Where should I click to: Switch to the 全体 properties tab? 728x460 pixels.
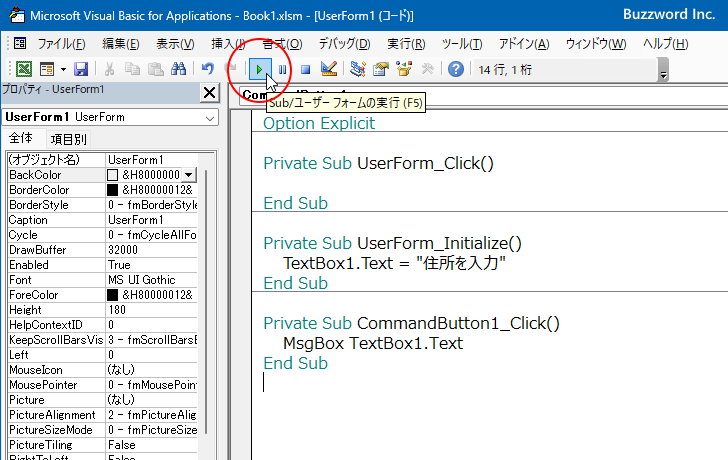tap(21, 138)
